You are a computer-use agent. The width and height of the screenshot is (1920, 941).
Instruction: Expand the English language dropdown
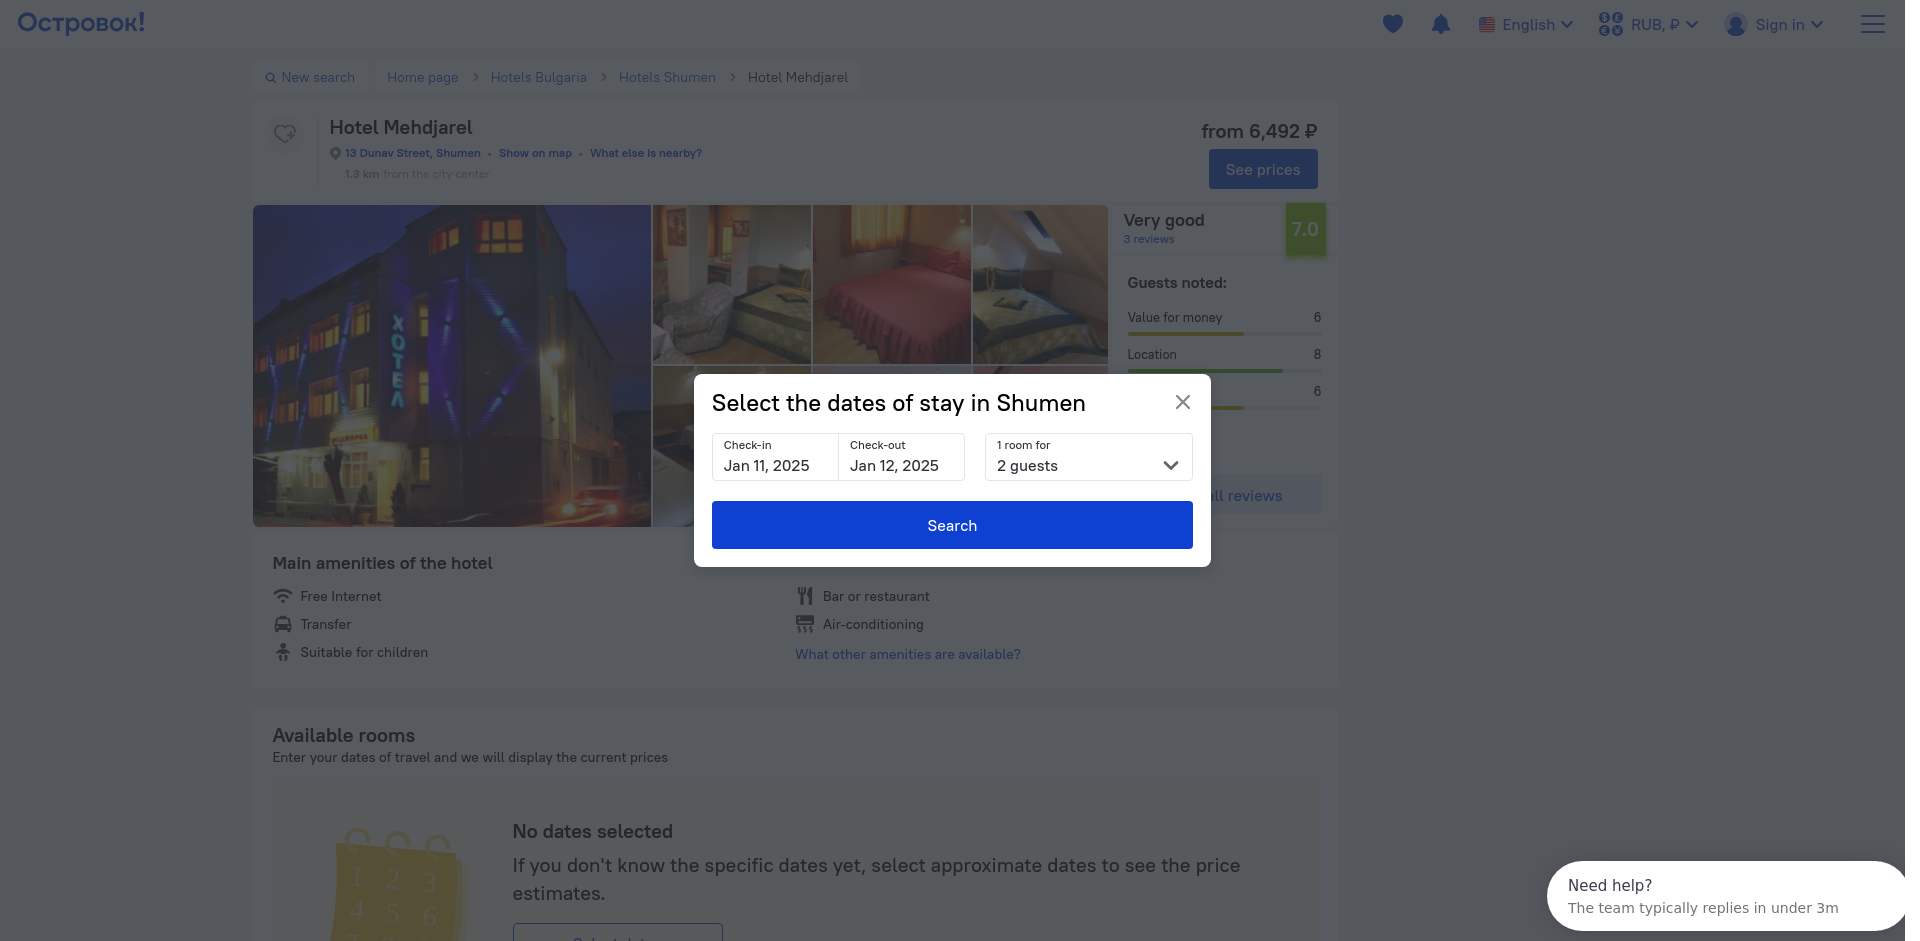(x=1526, y=24)
